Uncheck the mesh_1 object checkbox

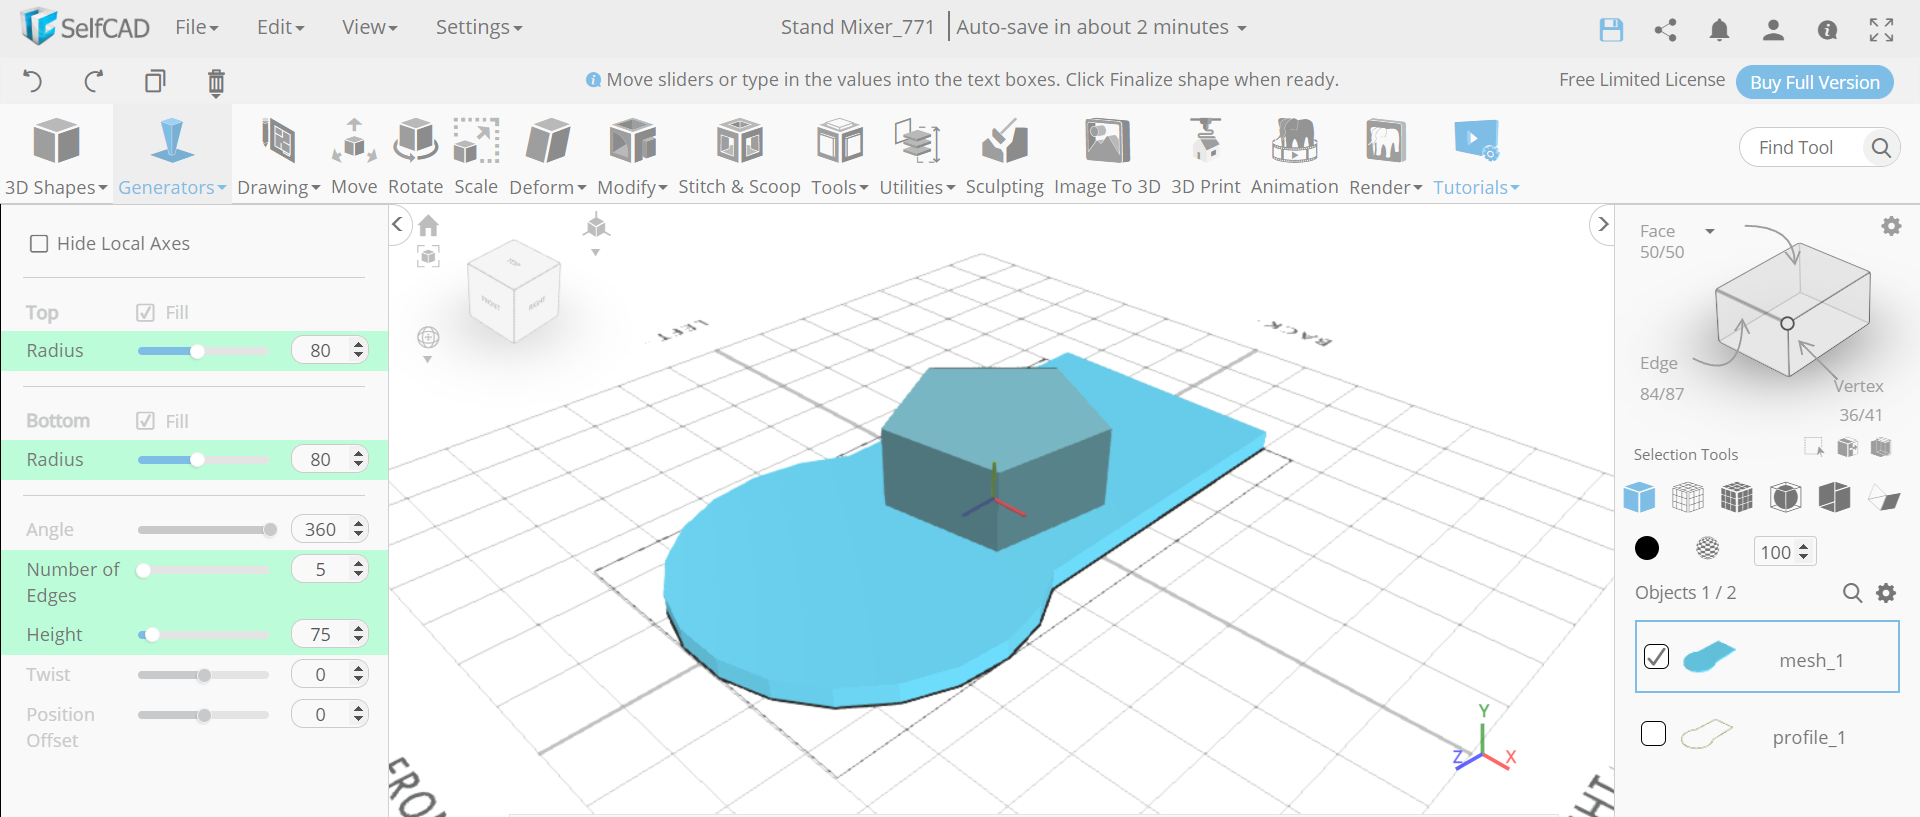[1656, 657]
